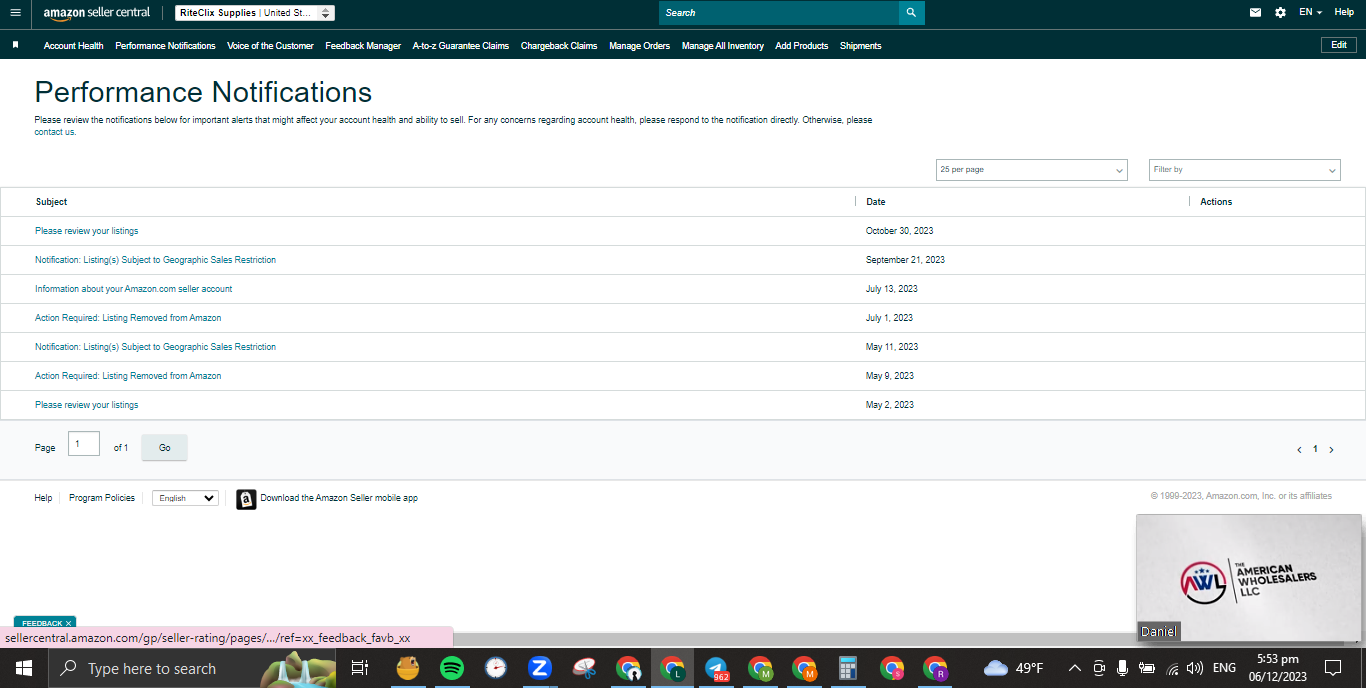Viewport: 1366px width, 688px height.
Task: Click the Daniel video thumbnail
Action: coord(1249,578)
